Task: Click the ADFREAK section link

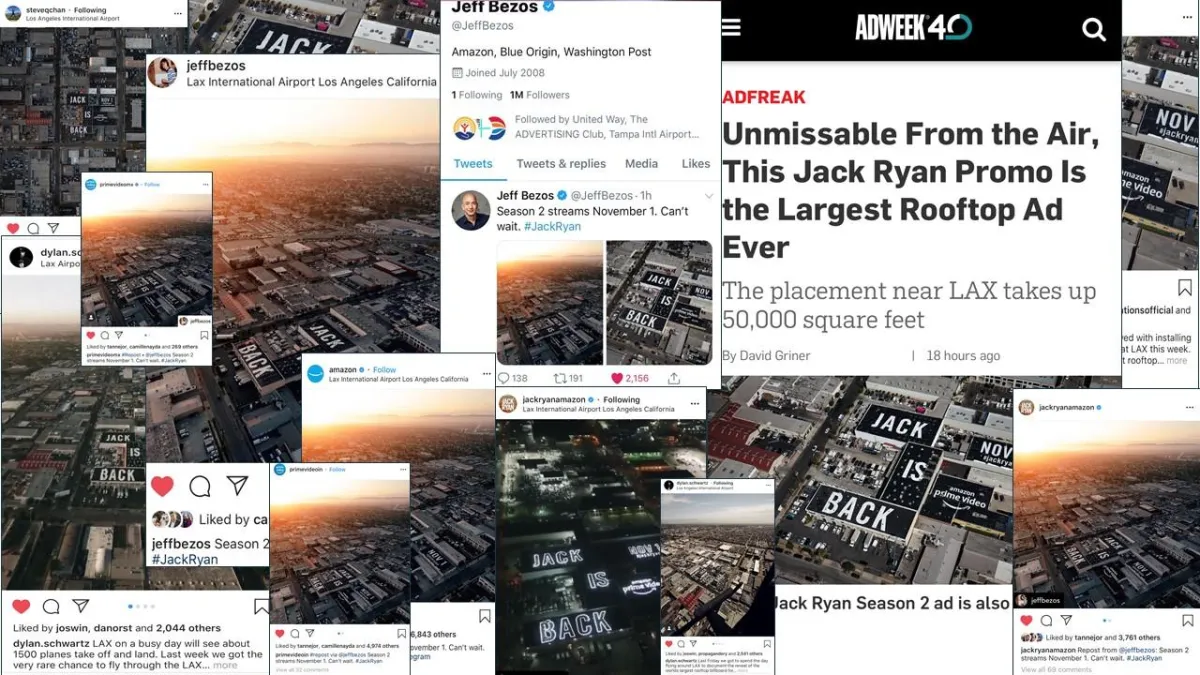Action: click(x=764, y=97)
